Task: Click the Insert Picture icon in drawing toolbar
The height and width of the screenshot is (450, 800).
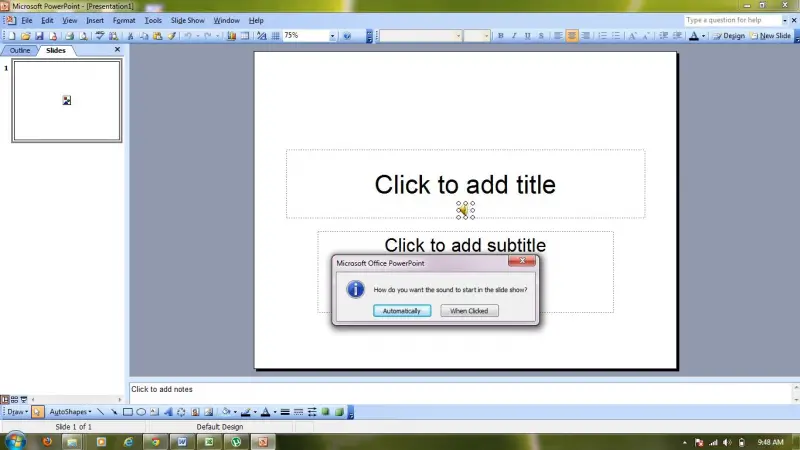Action: coord(208,412)
